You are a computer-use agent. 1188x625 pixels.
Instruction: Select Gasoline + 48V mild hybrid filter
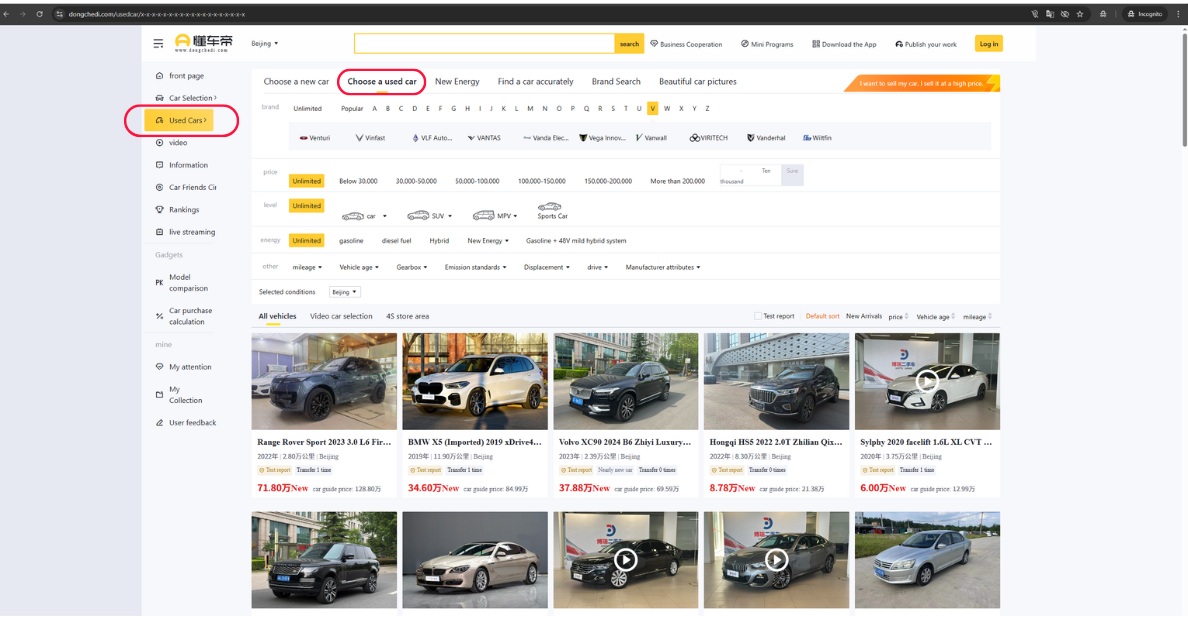[576, 241]
